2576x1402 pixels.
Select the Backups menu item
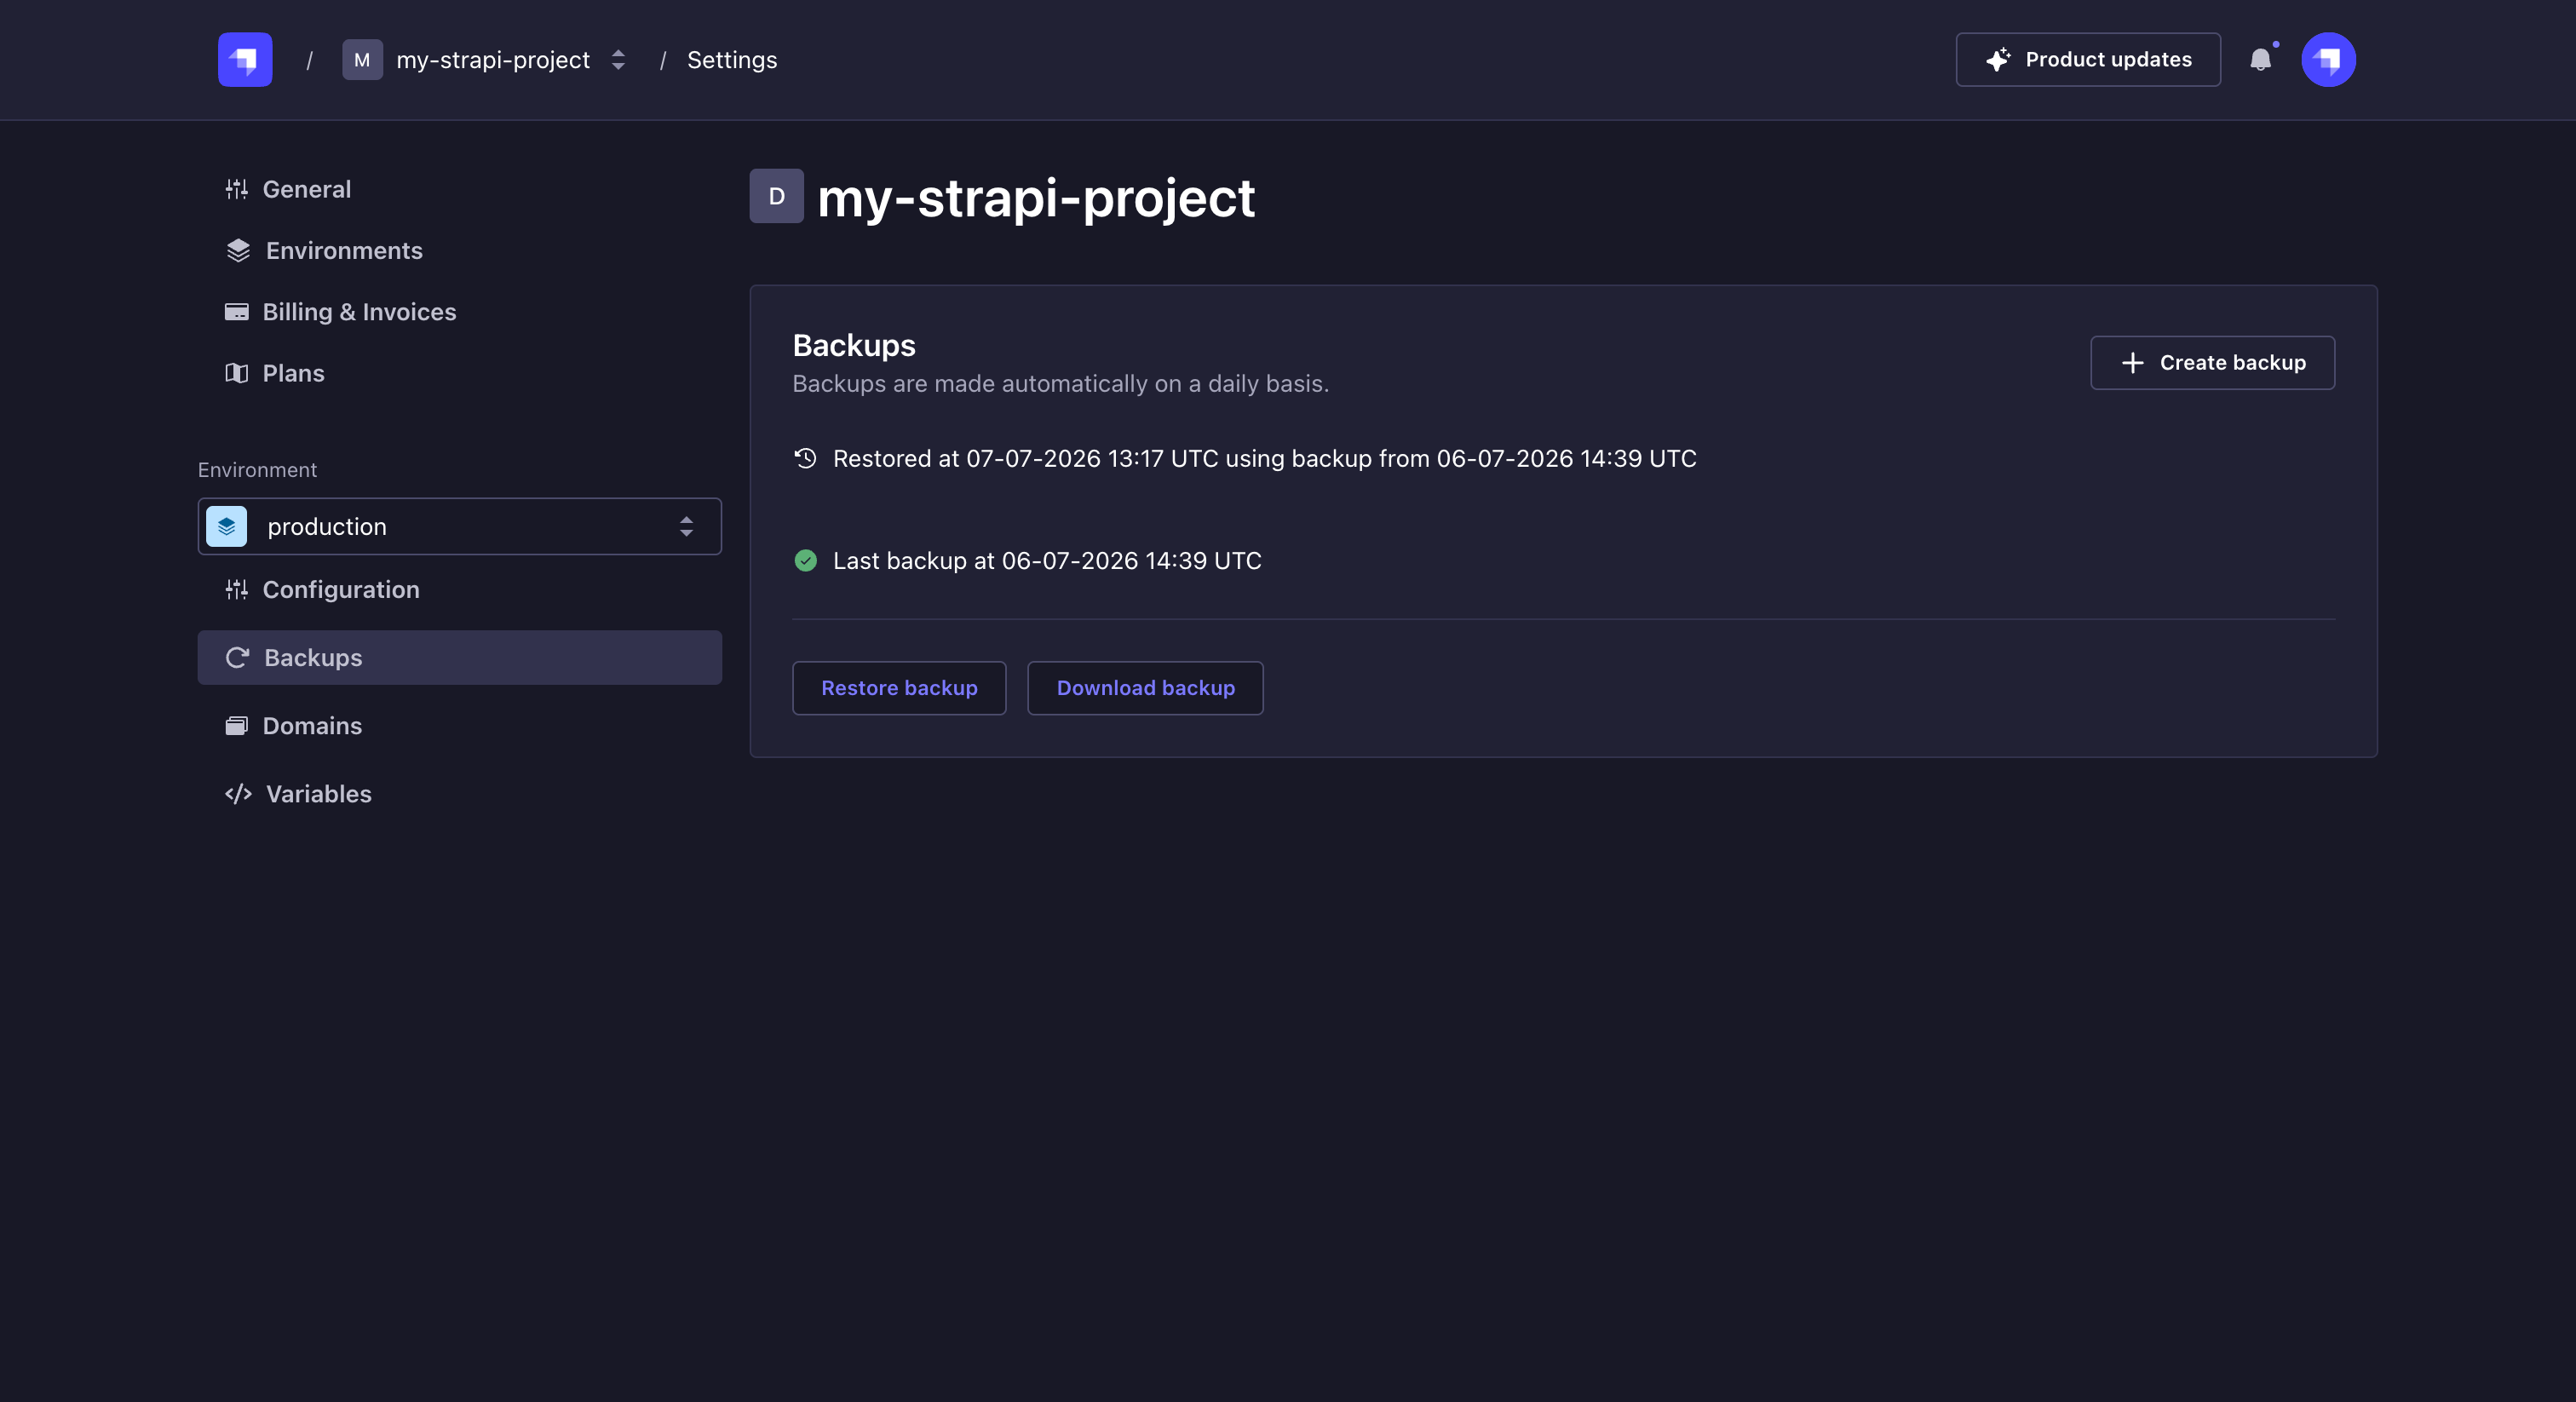click(x=460, y=658)
